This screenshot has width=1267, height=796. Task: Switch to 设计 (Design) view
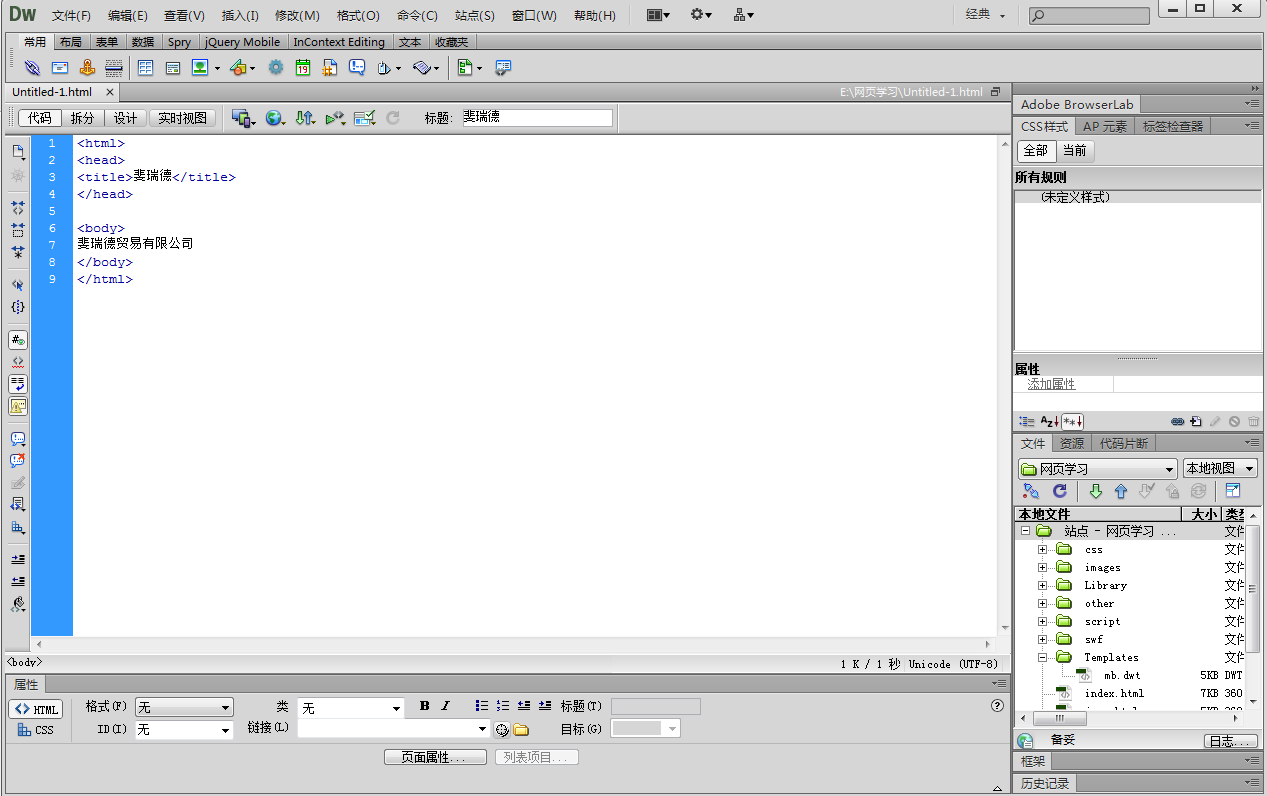coord(125,118)
